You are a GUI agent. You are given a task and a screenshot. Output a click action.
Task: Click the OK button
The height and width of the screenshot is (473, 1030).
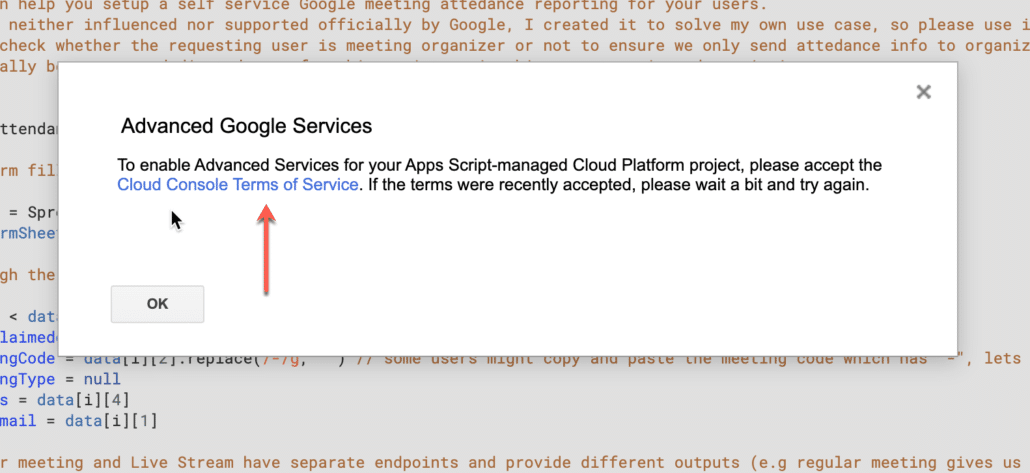(x=158, y=304)
